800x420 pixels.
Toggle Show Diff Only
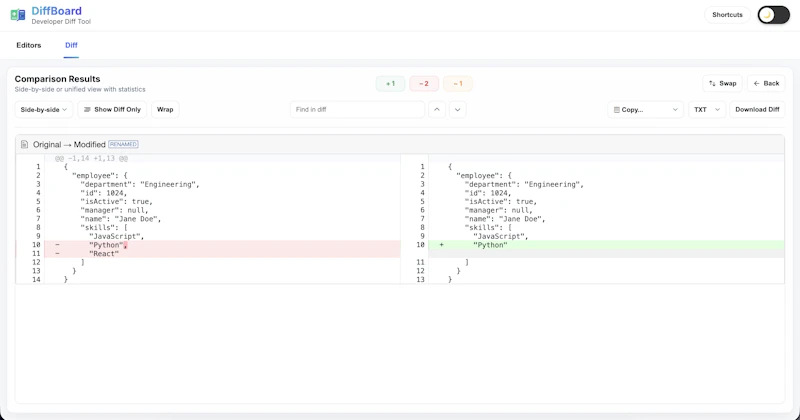click(112, 110)
